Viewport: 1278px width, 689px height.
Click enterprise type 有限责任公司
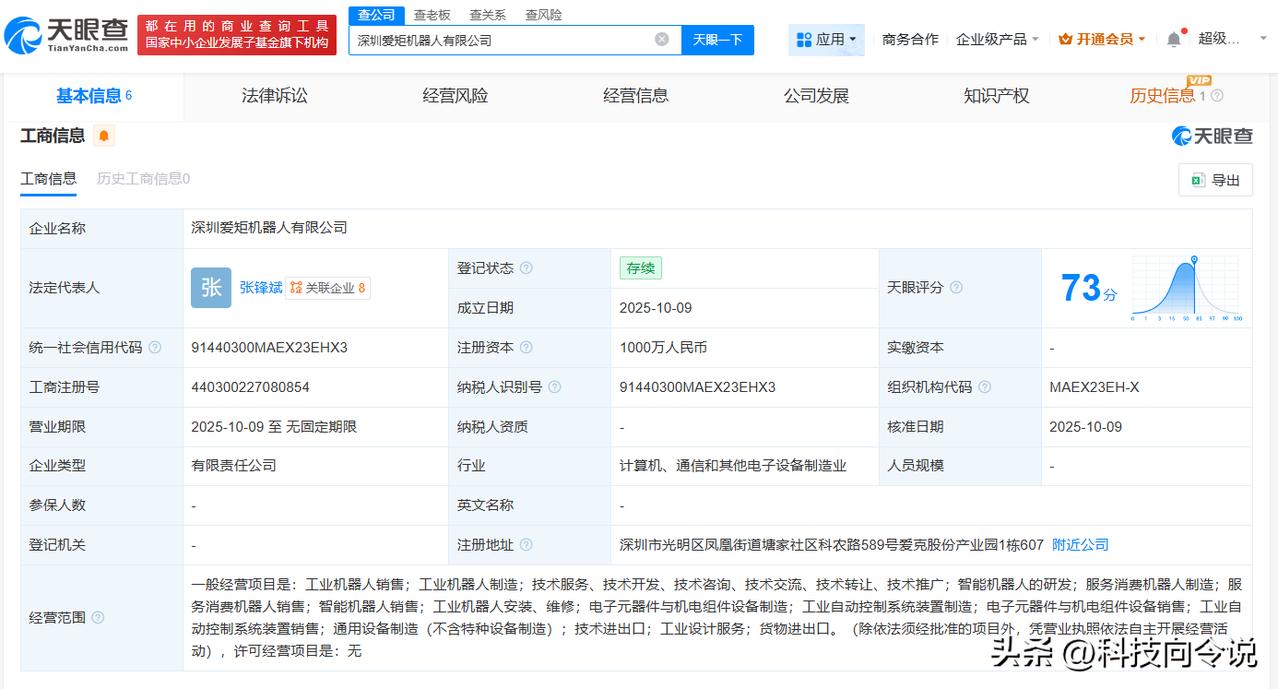(234, 465)
